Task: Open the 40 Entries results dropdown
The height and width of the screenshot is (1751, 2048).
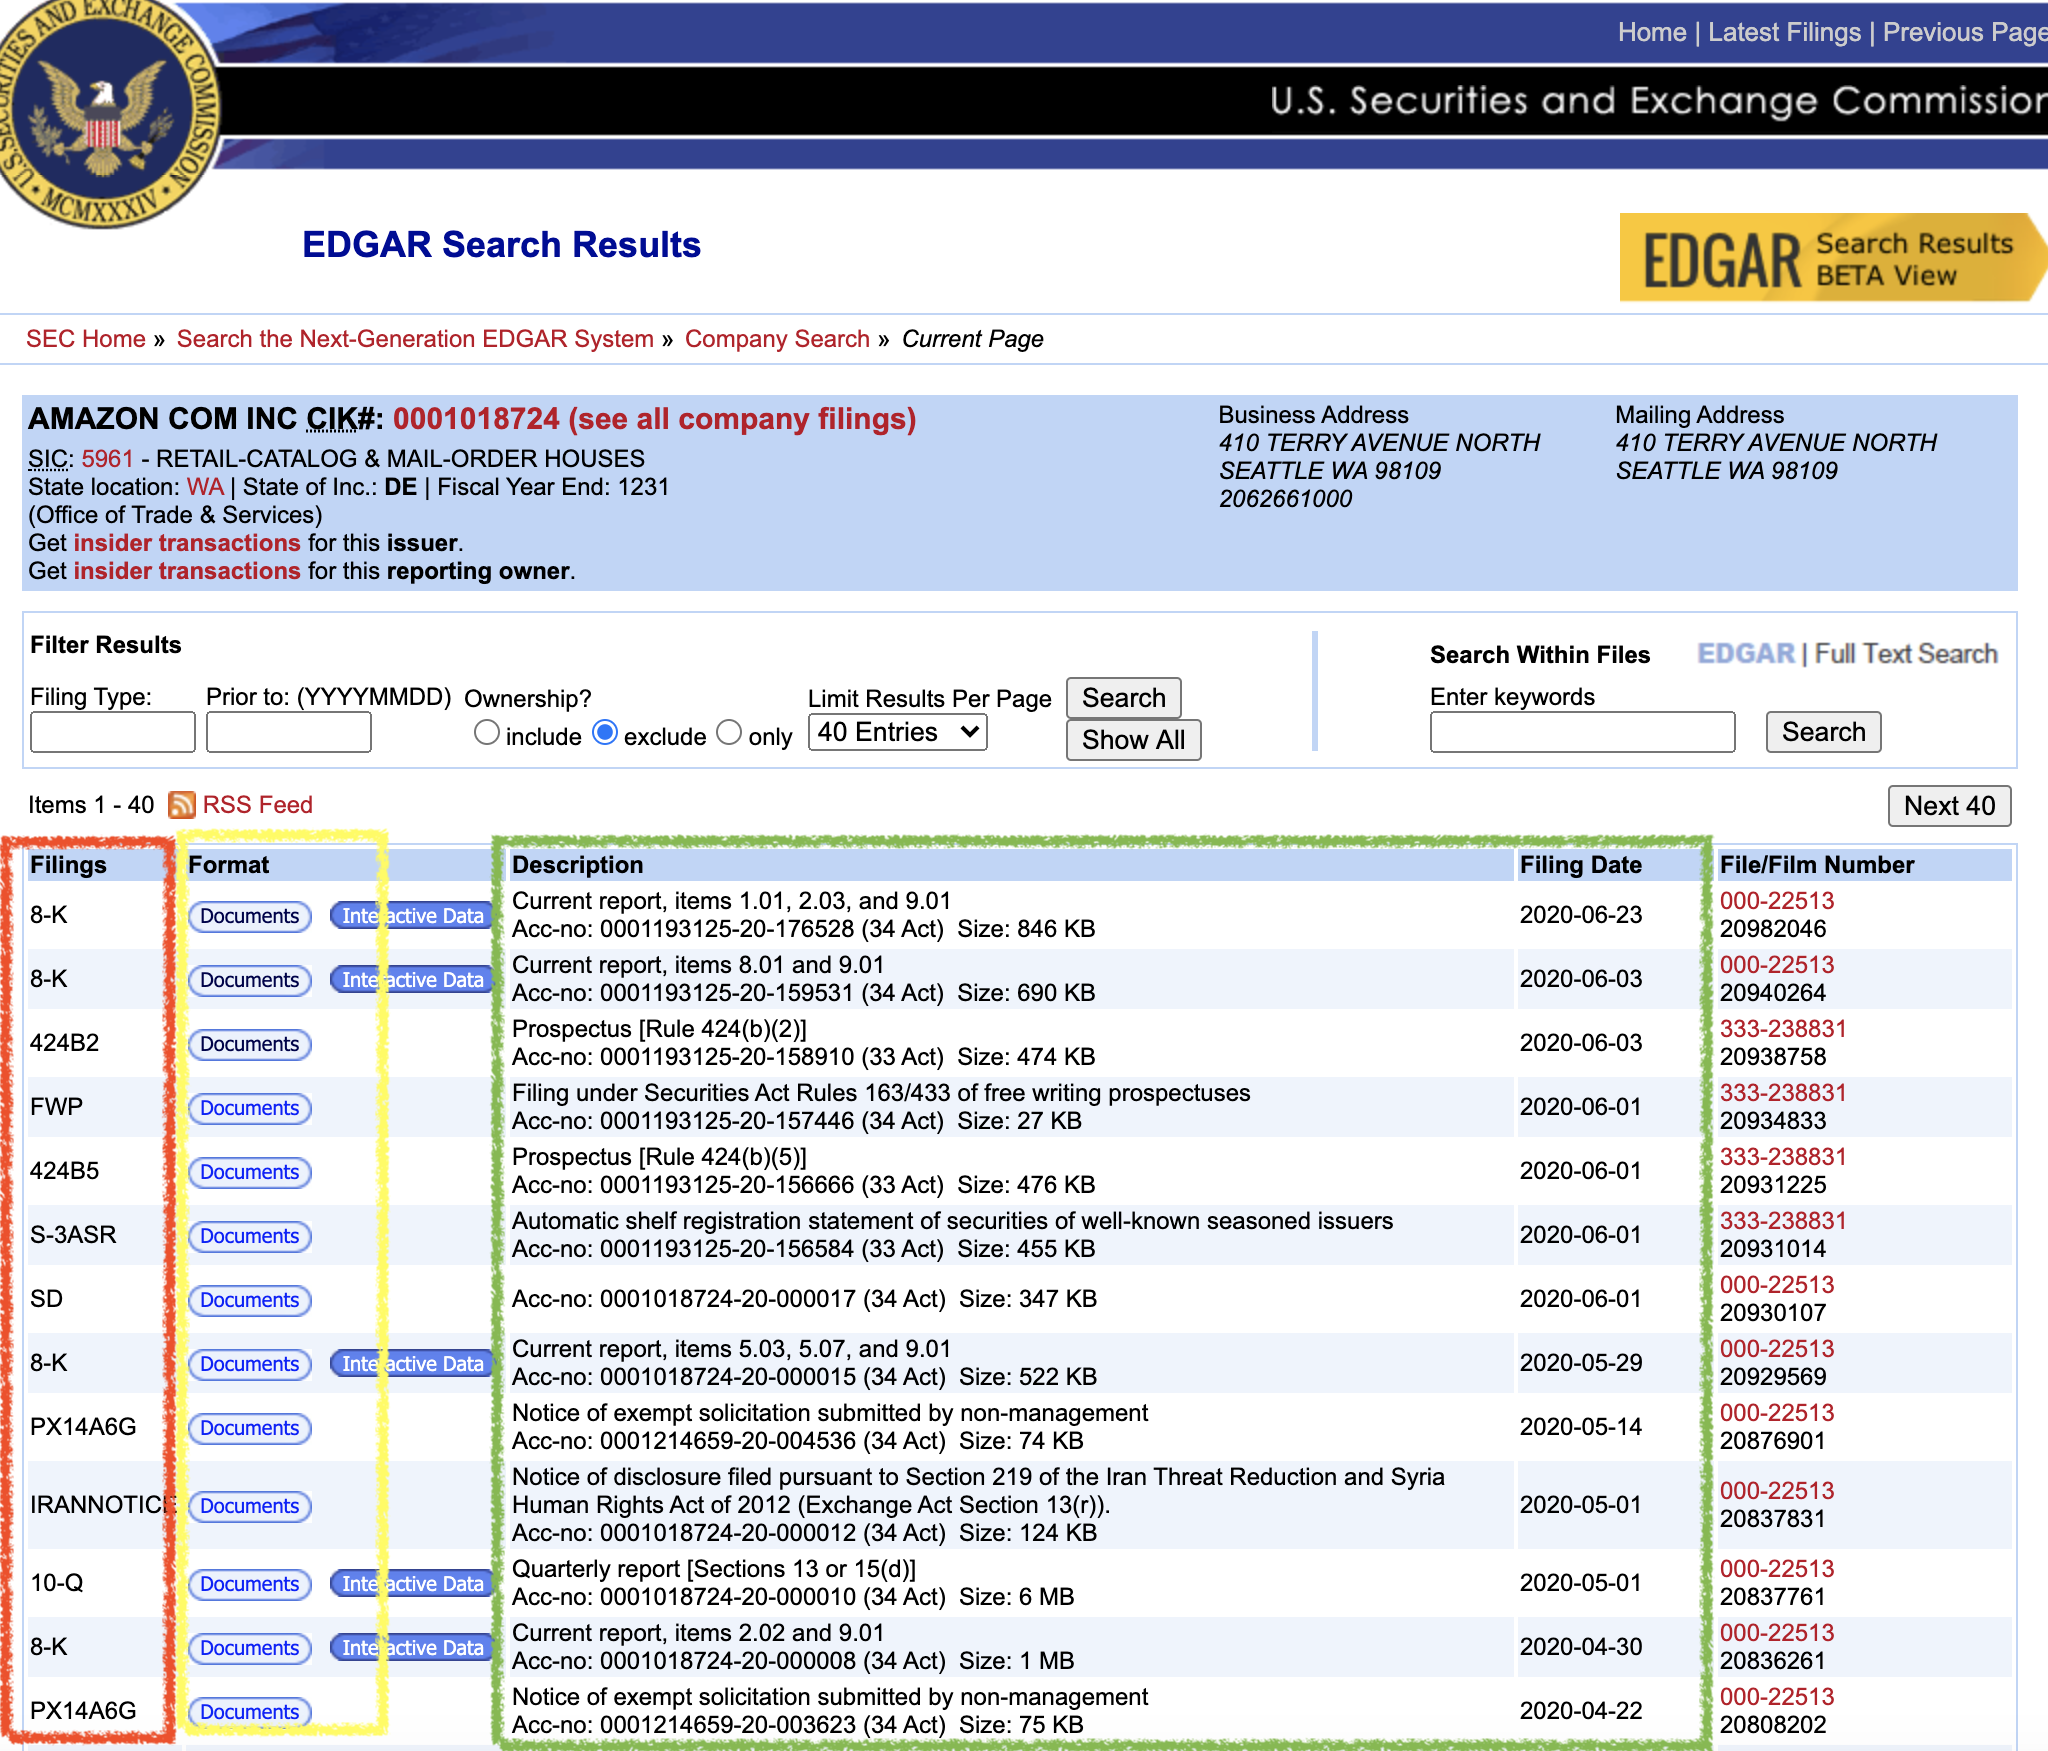Action: tap(897, 732)
